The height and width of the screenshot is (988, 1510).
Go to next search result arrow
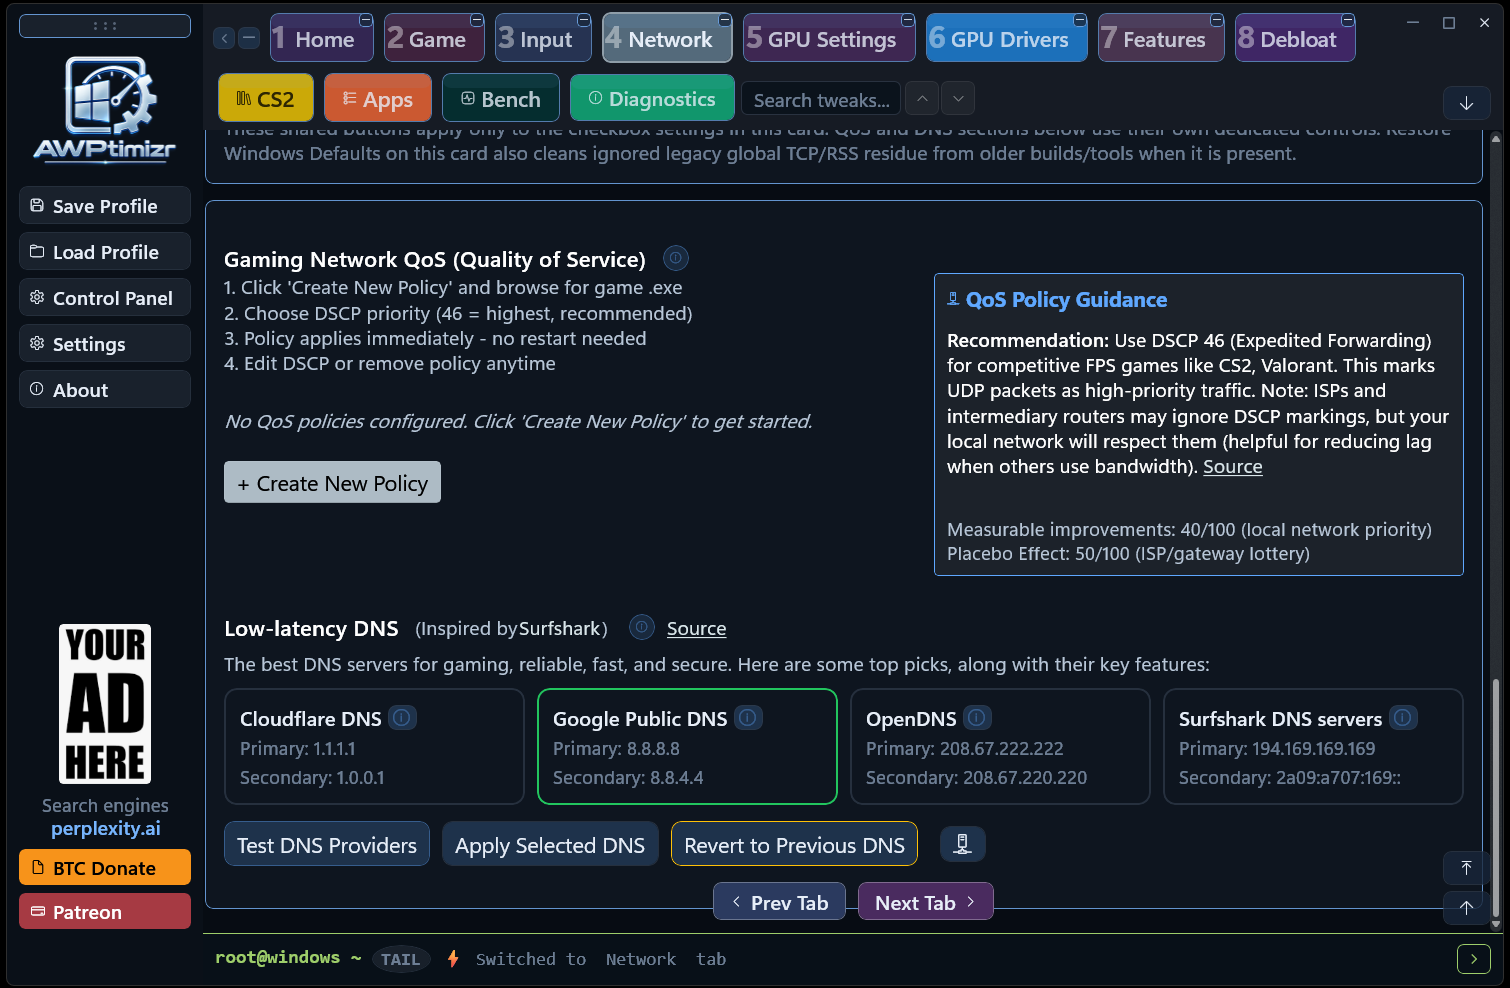coord(958,98)
